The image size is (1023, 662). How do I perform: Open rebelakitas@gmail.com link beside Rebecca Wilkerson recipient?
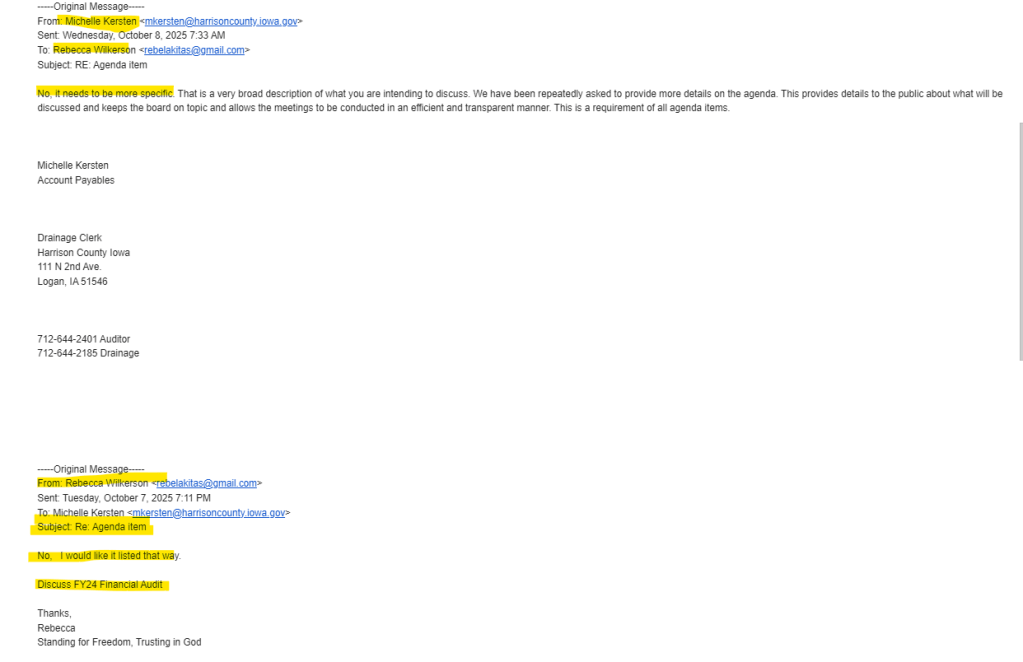click(194, 50)
